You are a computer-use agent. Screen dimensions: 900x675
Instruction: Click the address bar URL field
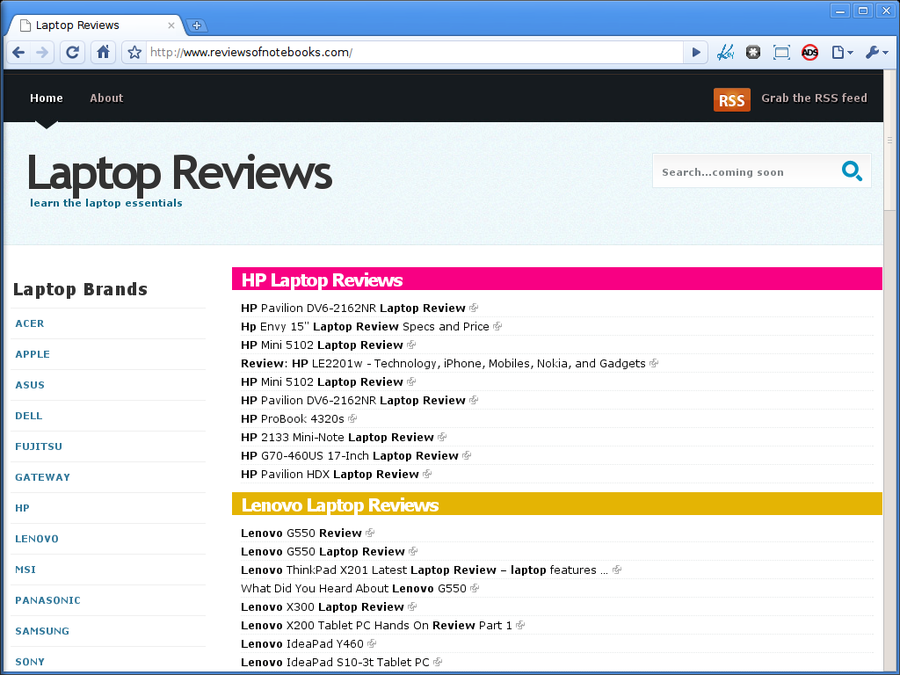414,53
